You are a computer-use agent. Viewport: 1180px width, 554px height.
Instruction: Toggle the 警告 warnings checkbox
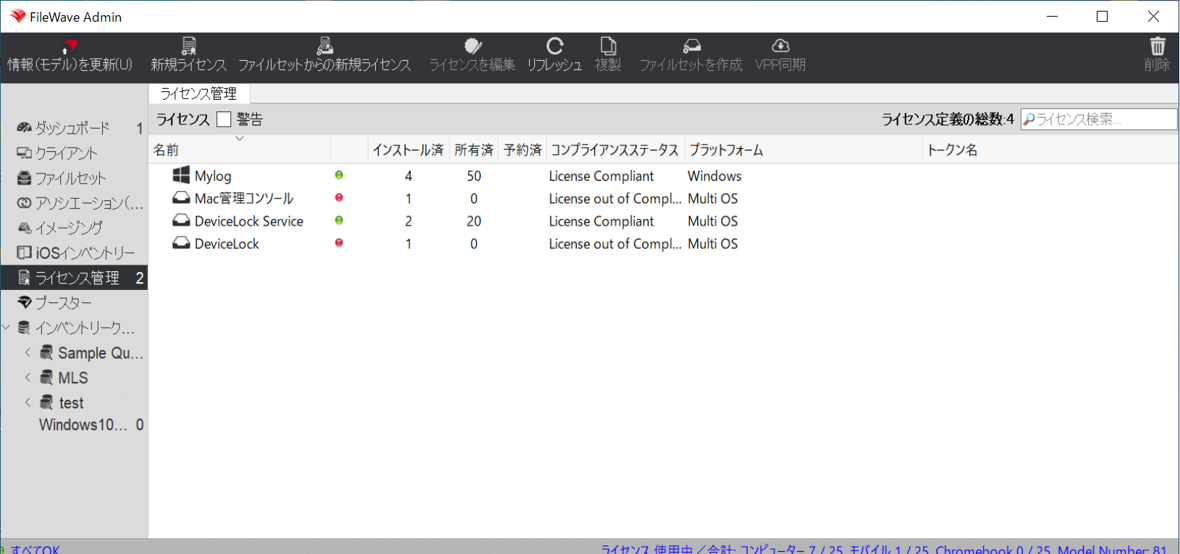(x=224, y=119)
